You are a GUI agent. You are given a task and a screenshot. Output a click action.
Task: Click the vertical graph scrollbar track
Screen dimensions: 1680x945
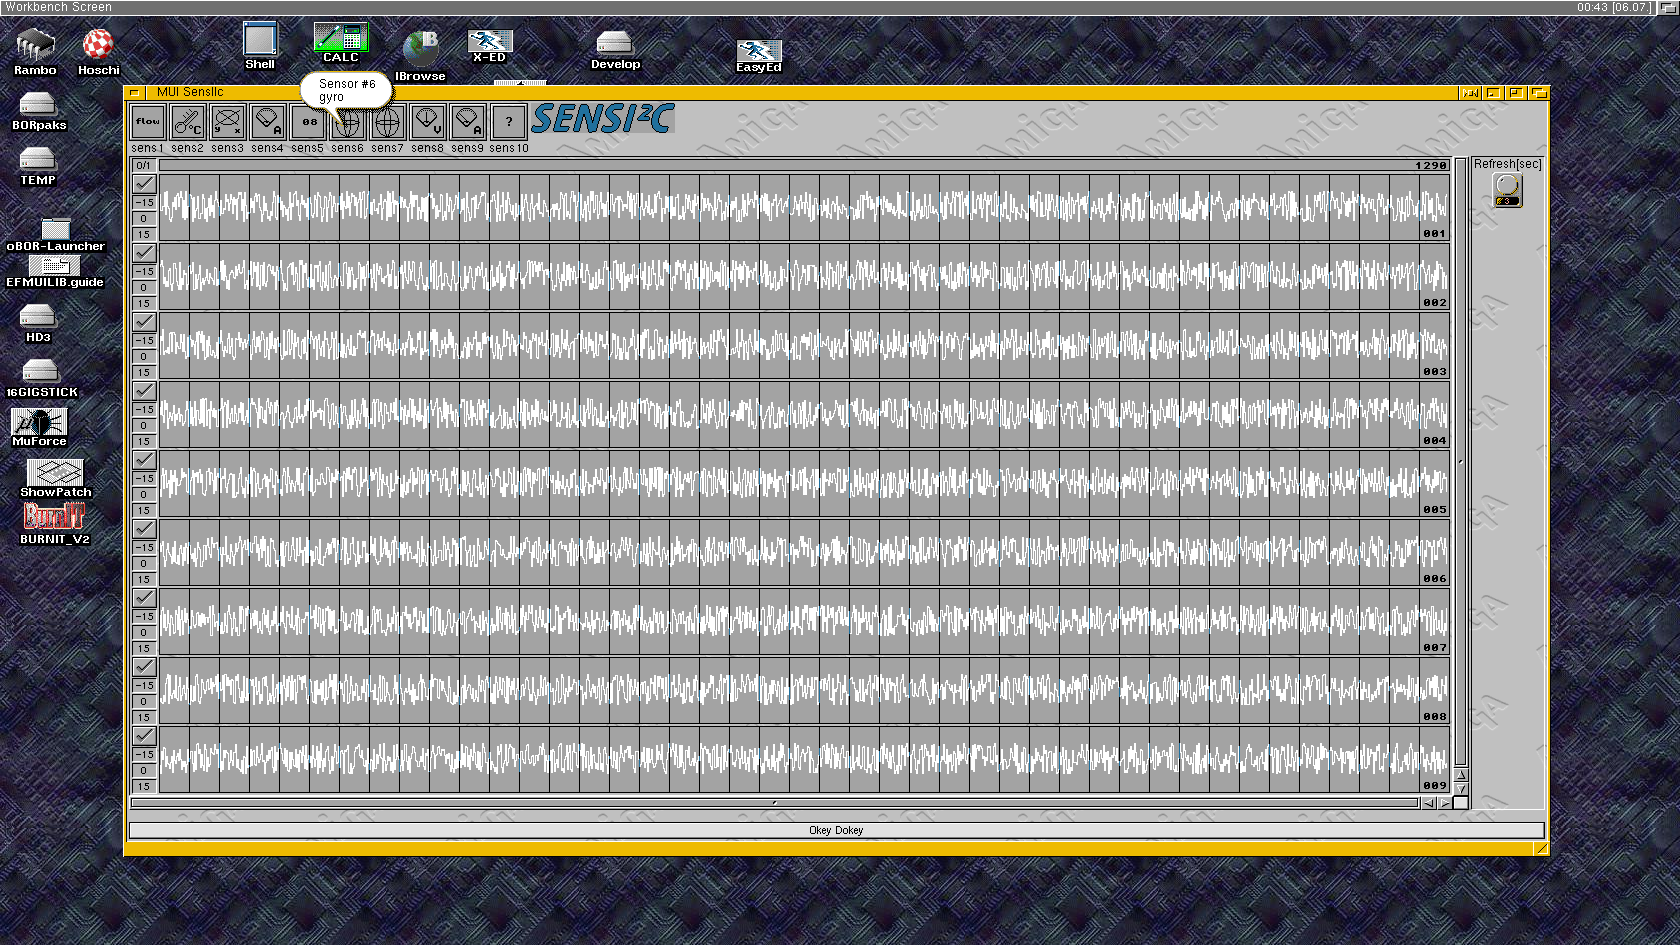point(1461,460)
